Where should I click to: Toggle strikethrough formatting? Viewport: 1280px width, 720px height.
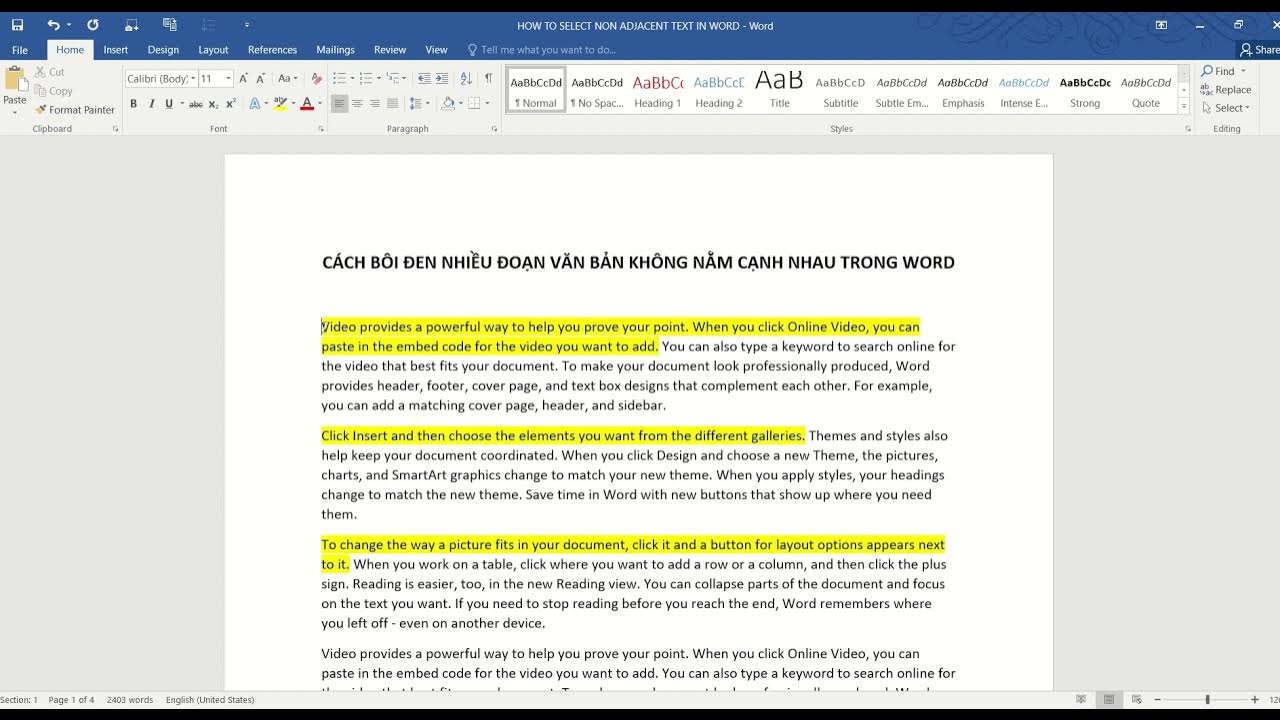196,104
